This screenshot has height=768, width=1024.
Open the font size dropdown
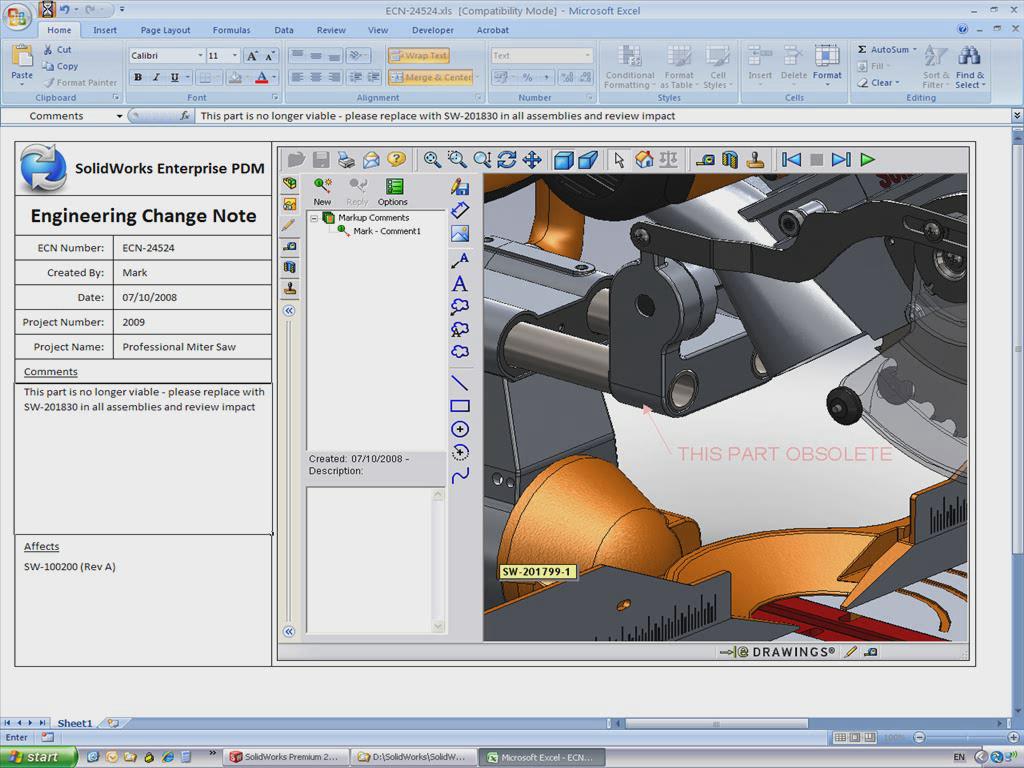235,56
